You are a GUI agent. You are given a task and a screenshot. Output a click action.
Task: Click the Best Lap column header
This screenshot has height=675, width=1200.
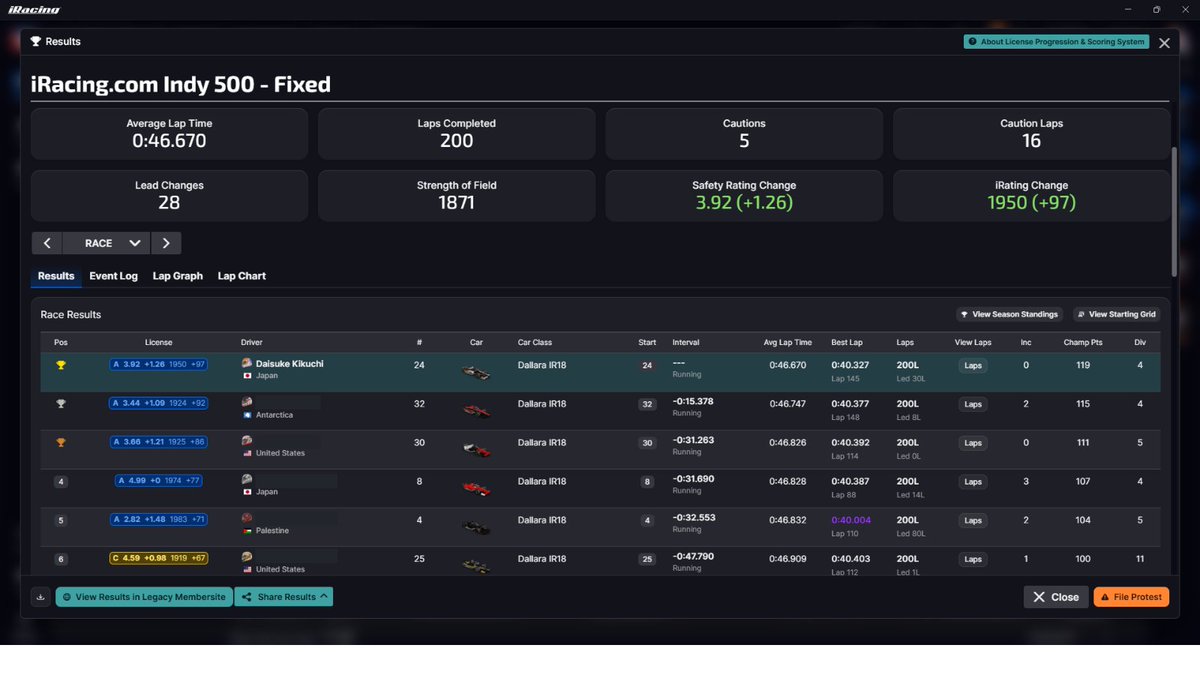click(x=845, y=342)
